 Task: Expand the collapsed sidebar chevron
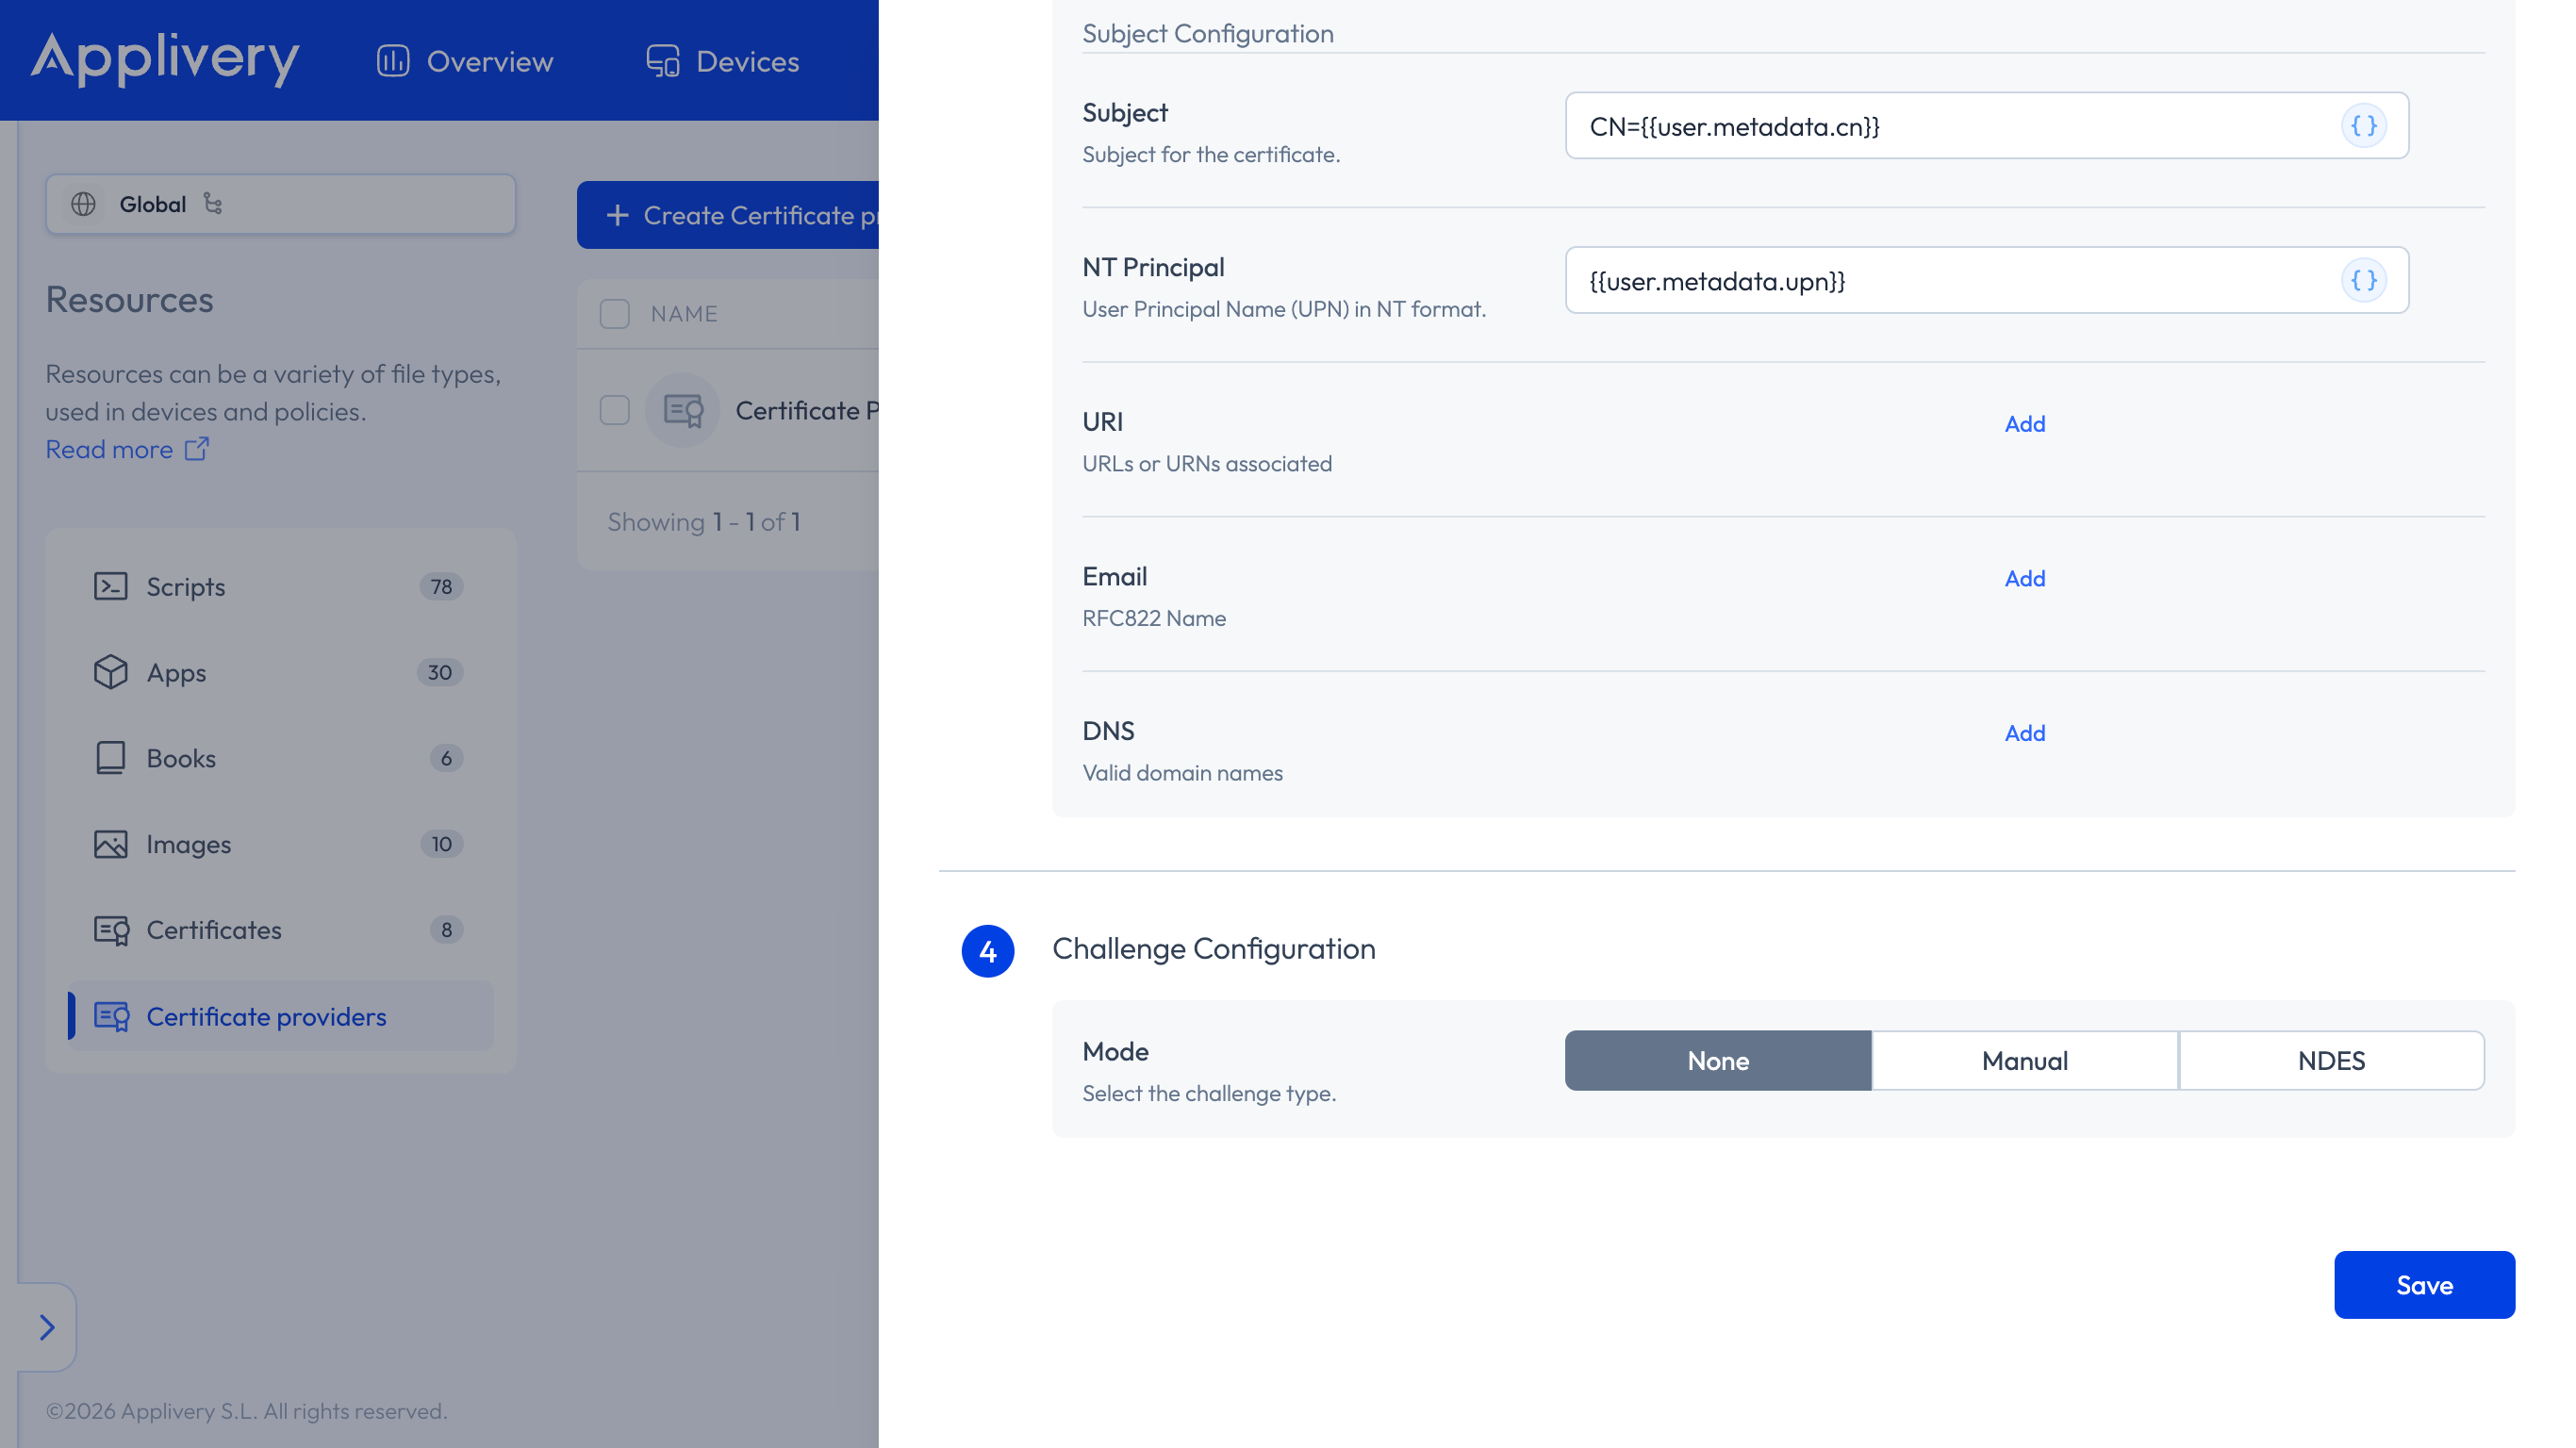[46, 1328]
